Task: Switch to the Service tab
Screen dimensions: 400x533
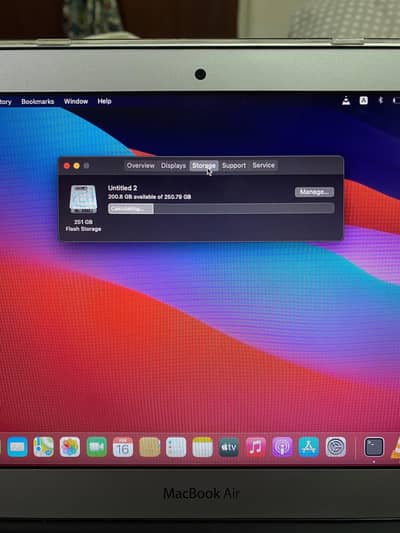Action: [263, 166]
